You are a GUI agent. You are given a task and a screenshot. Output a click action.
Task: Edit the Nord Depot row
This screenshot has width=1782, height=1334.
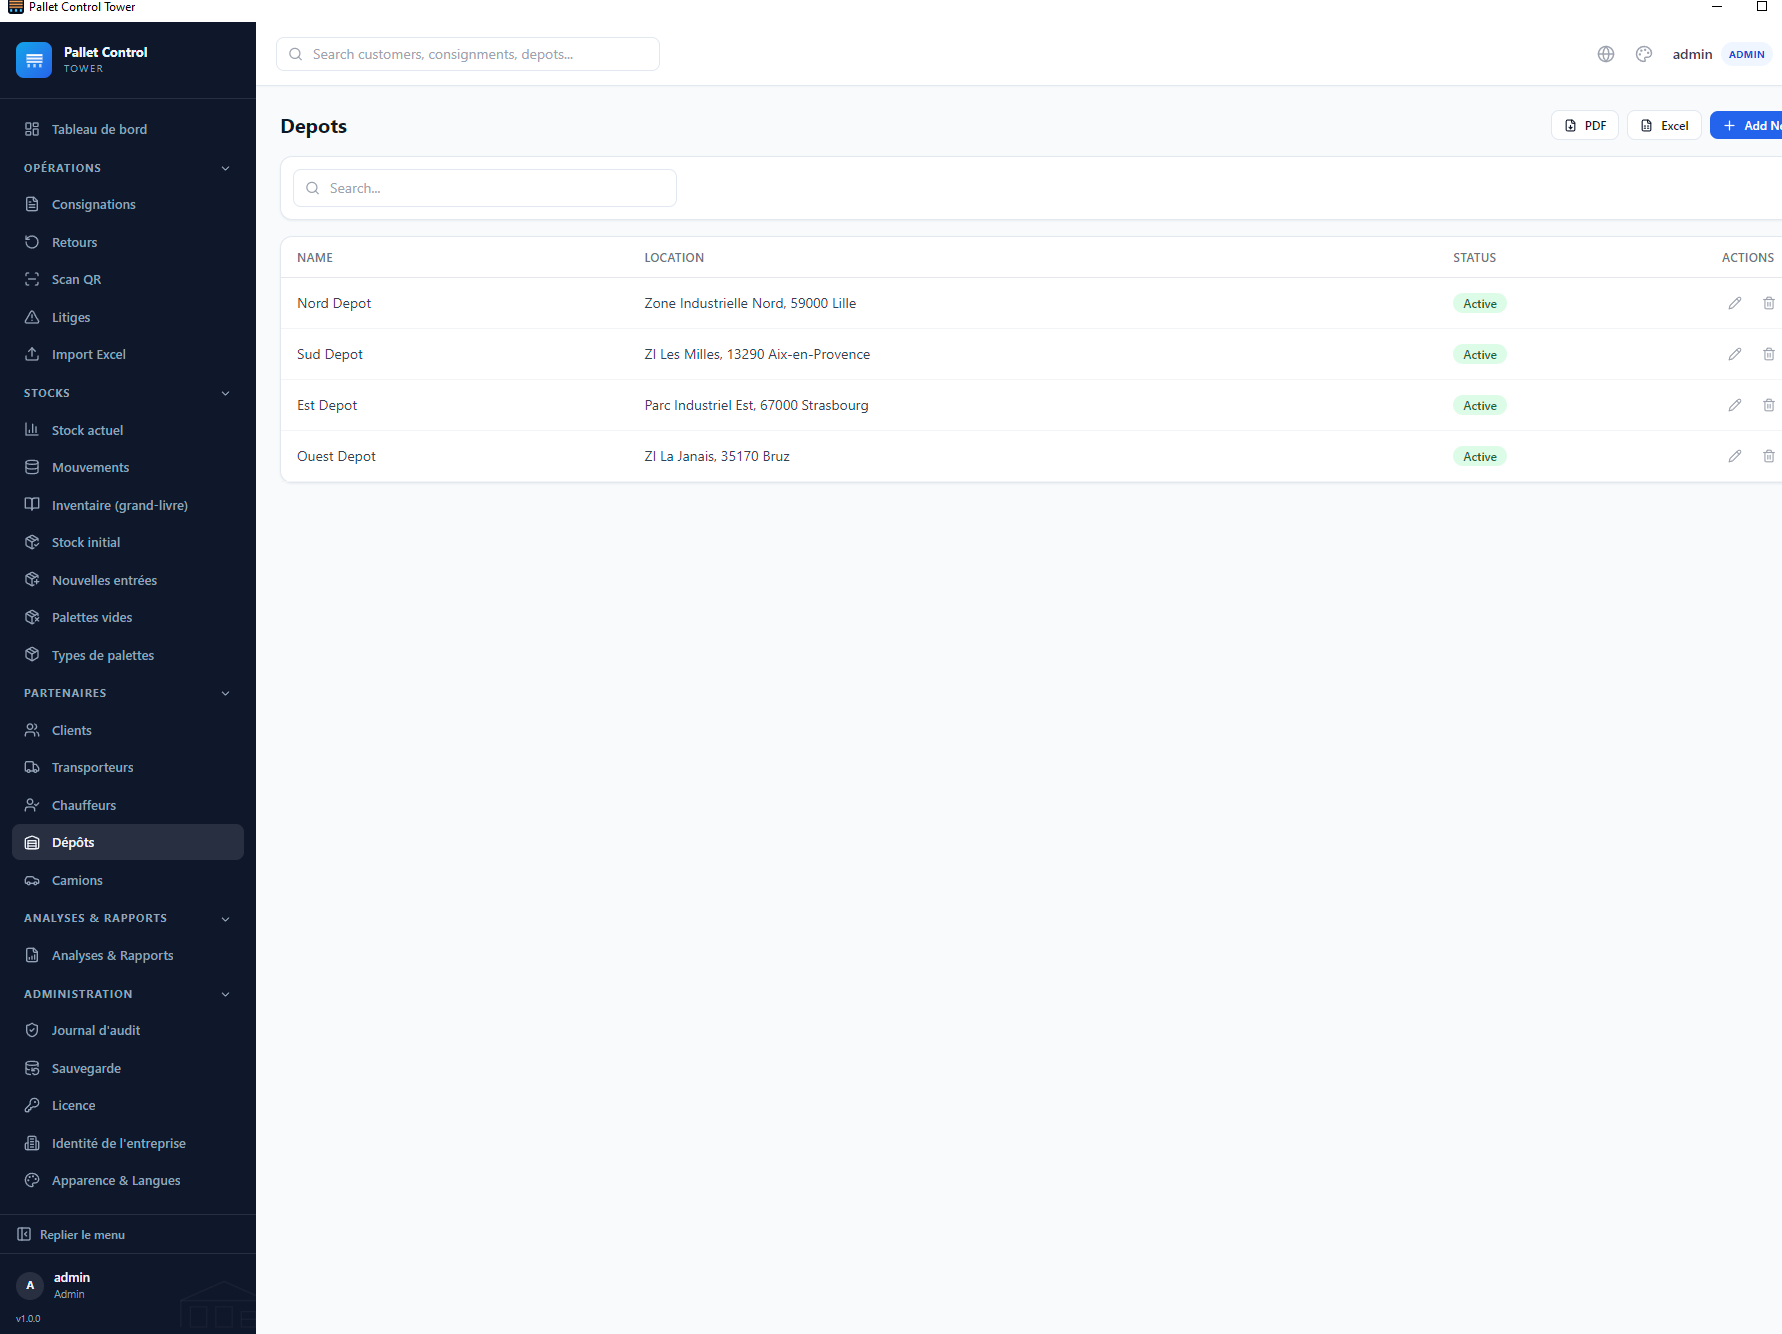tap(1735, 303)
